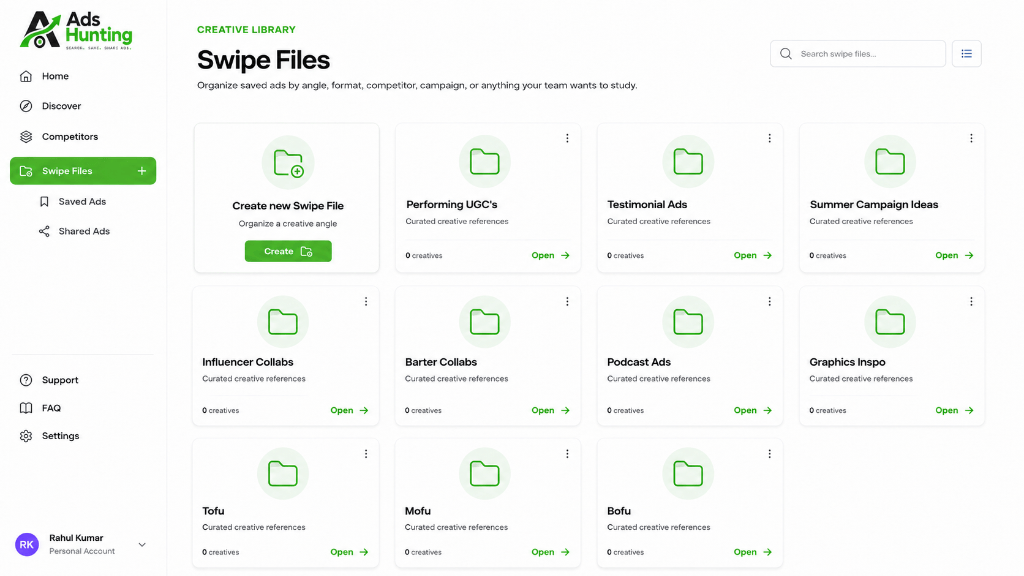Viewport: 1024px width, 576px height.
Task: Click the Performing UGC's folder icon
Action: [485, 161]
